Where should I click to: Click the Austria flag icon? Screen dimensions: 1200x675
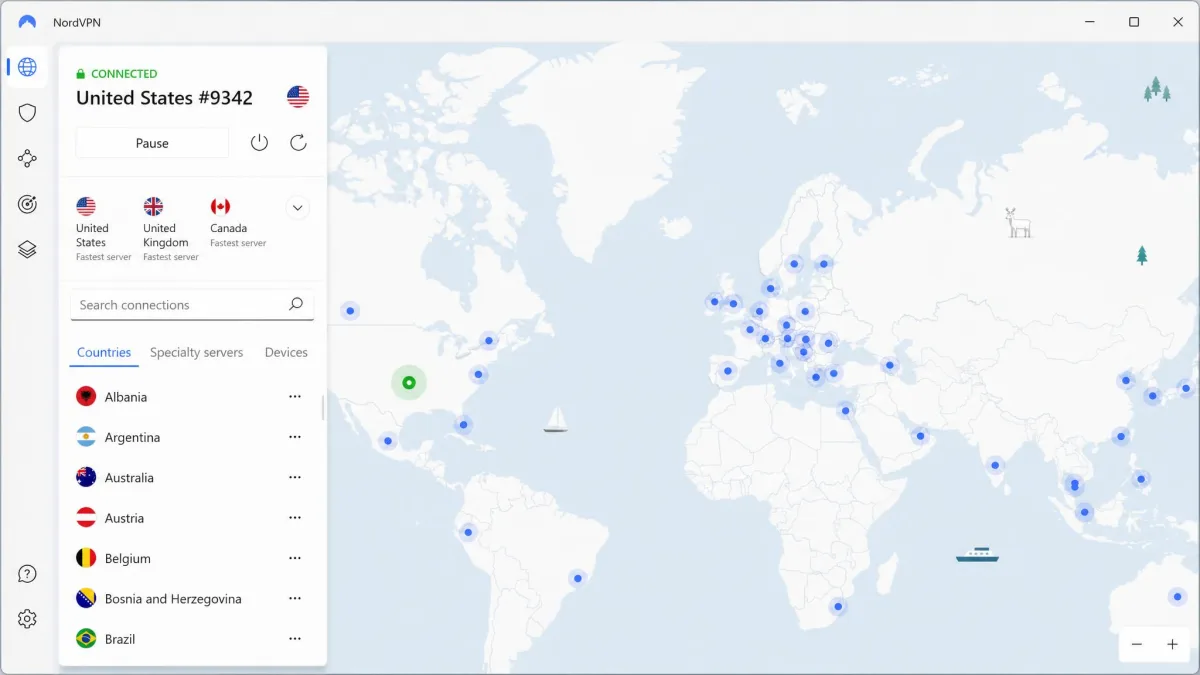click(86, 518)
